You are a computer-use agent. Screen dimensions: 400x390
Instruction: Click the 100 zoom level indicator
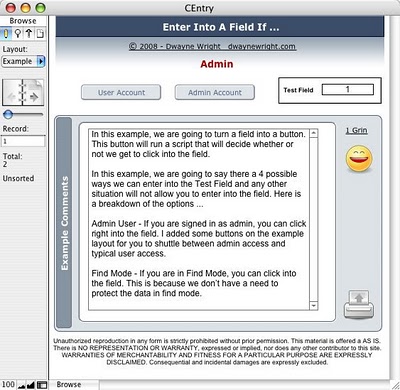pyautogui.click(x=8, y=385)
